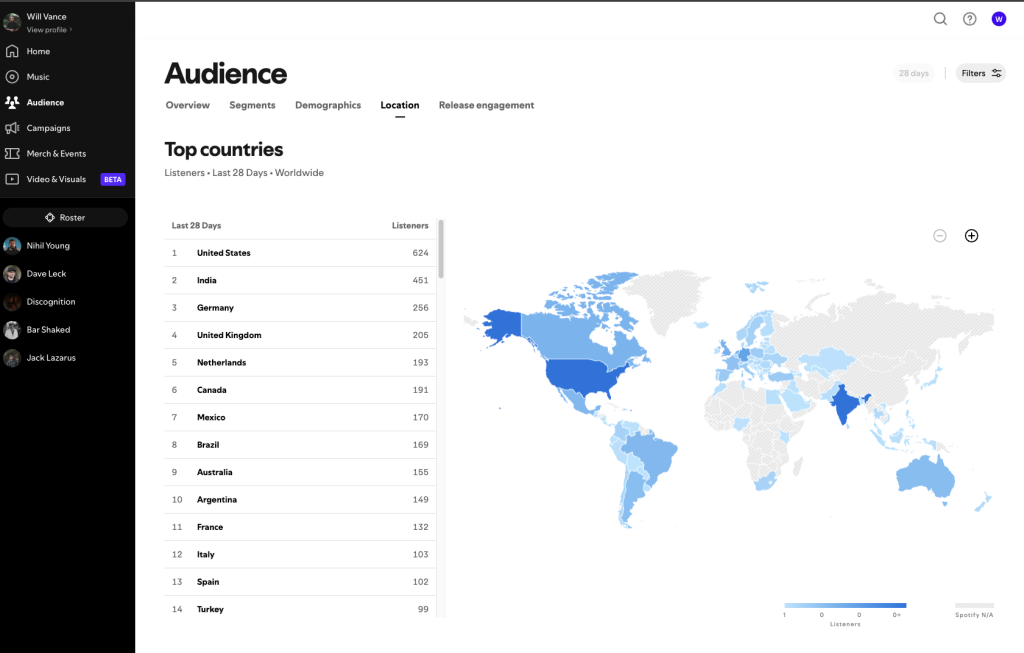Click the Video & Visuals icon
Viewport: 1024px width, 653px height.
click(x=12, y=179)
